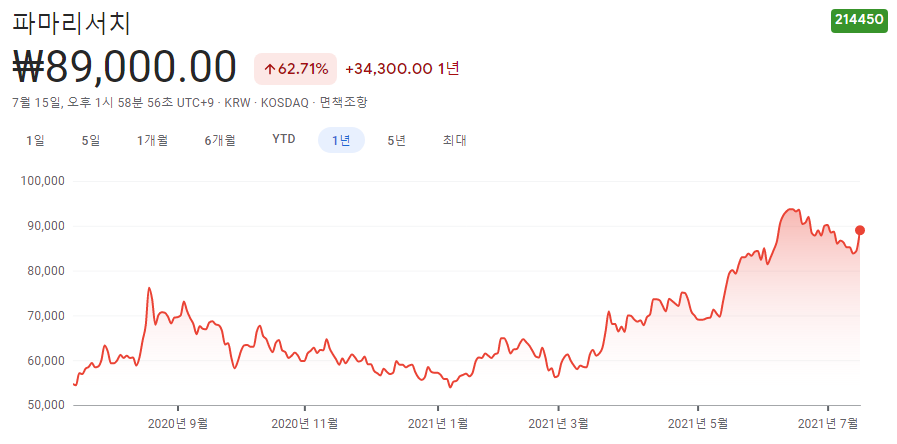Click the 파마리서치 stock title

[72, 25]
